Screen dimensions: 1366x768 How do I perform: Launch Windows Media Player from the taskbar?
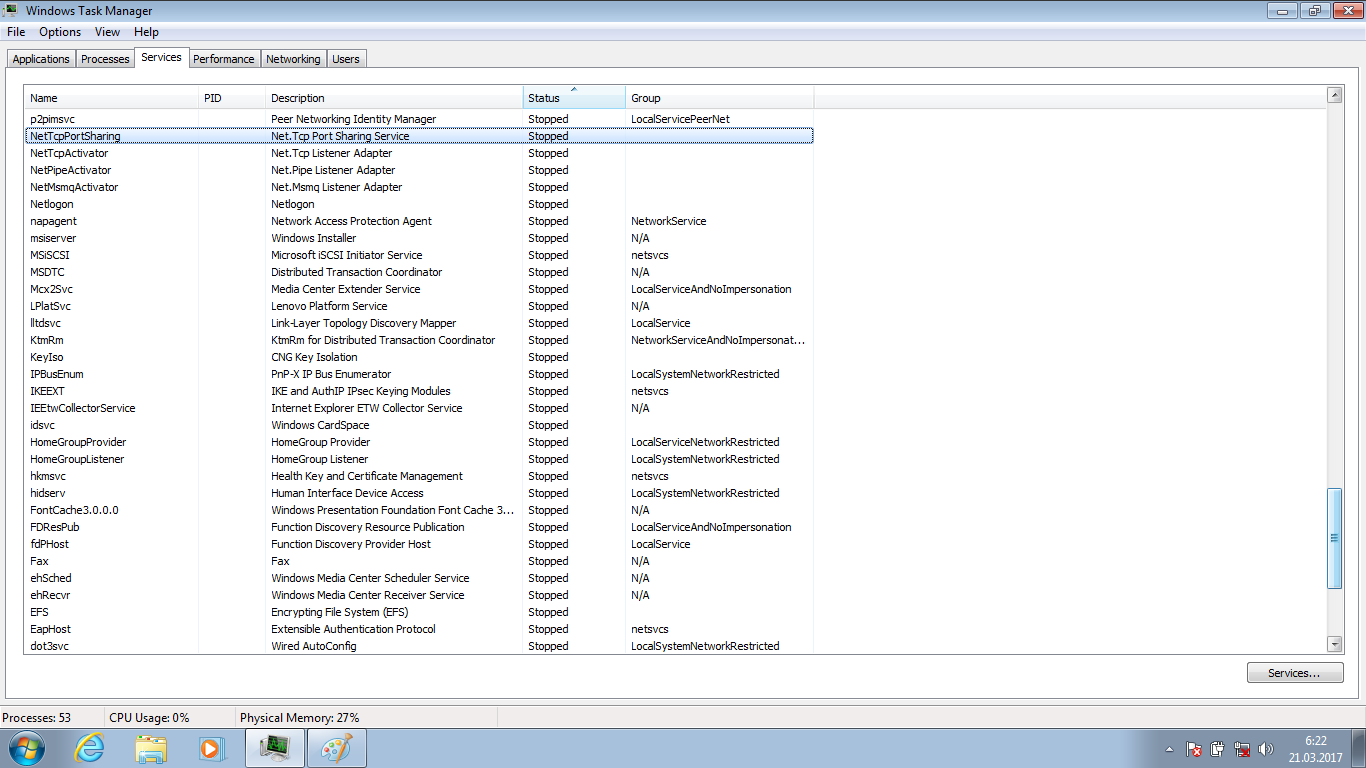coord(210,748)
